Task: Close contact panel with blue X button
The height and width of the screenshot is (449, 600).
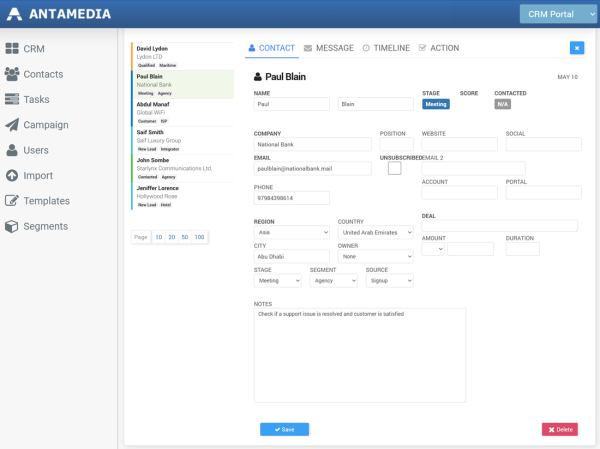Action: (577, 47)
